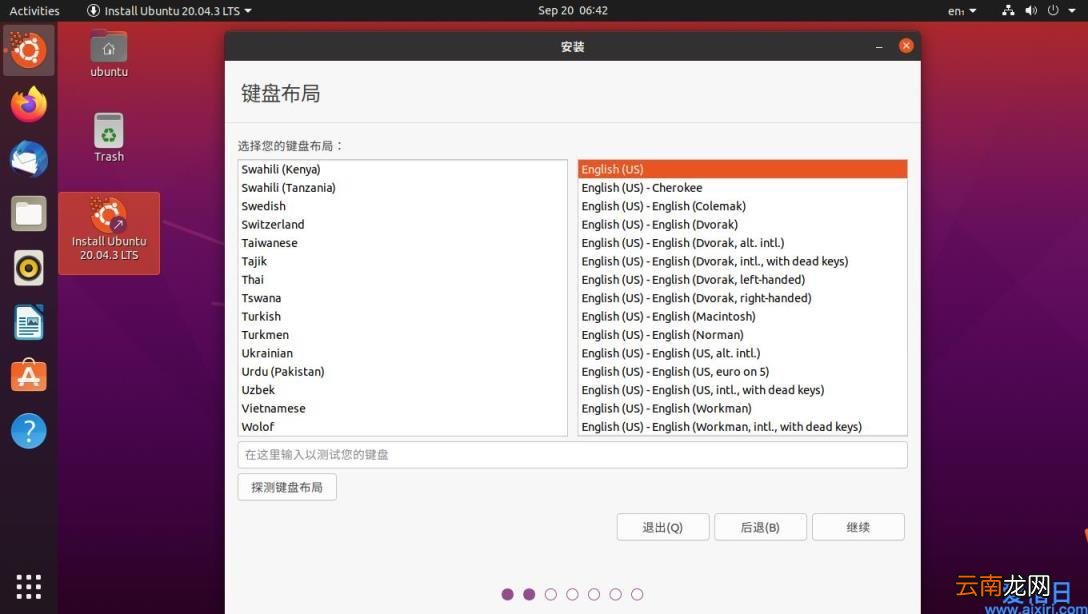Open Activities overview

click(34, 10)
